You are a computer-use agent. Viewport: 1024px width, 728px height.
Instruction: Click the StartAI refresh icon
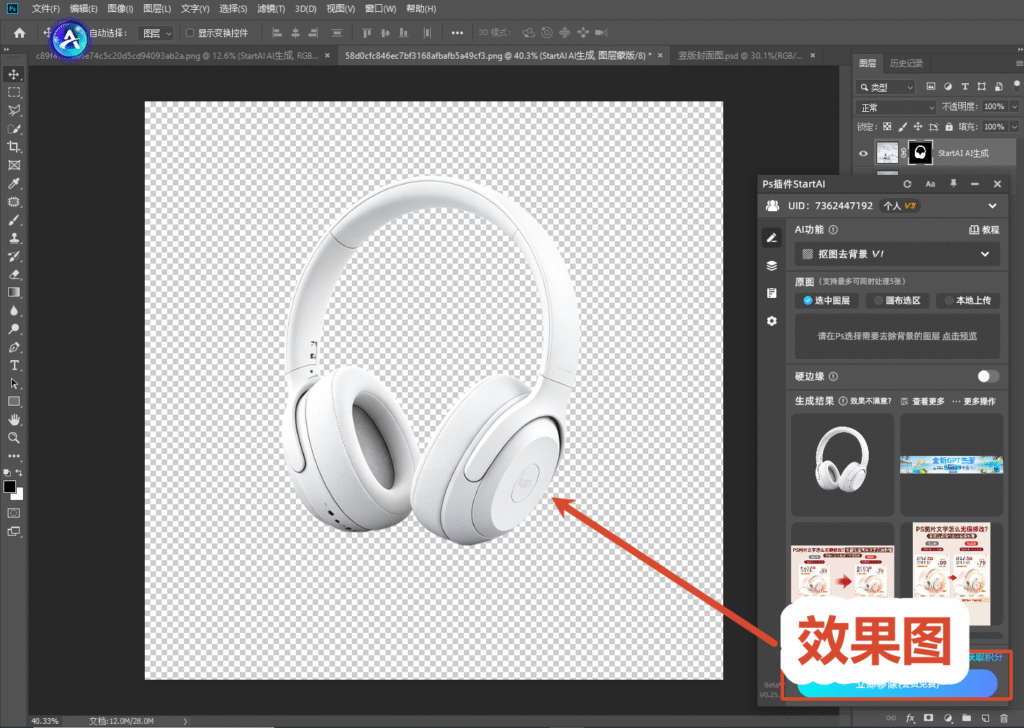coord(907,184)
